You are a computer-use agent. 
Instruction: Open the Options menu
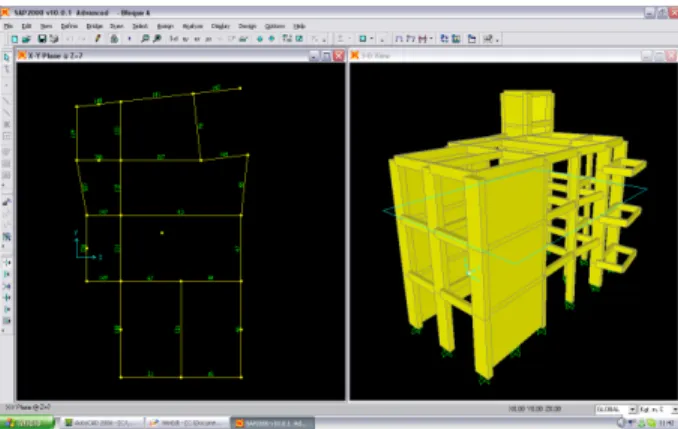(x=275, y=26)
